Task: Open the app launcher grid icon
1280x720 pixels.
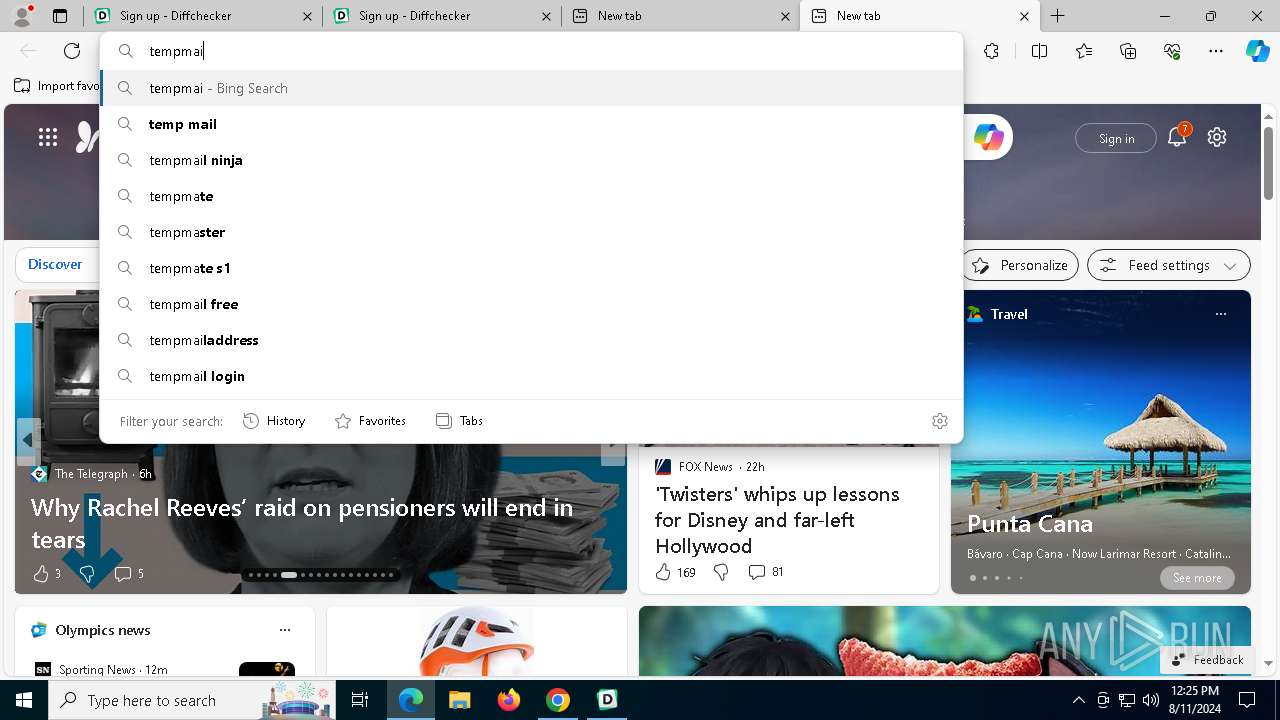Action: 48,138
